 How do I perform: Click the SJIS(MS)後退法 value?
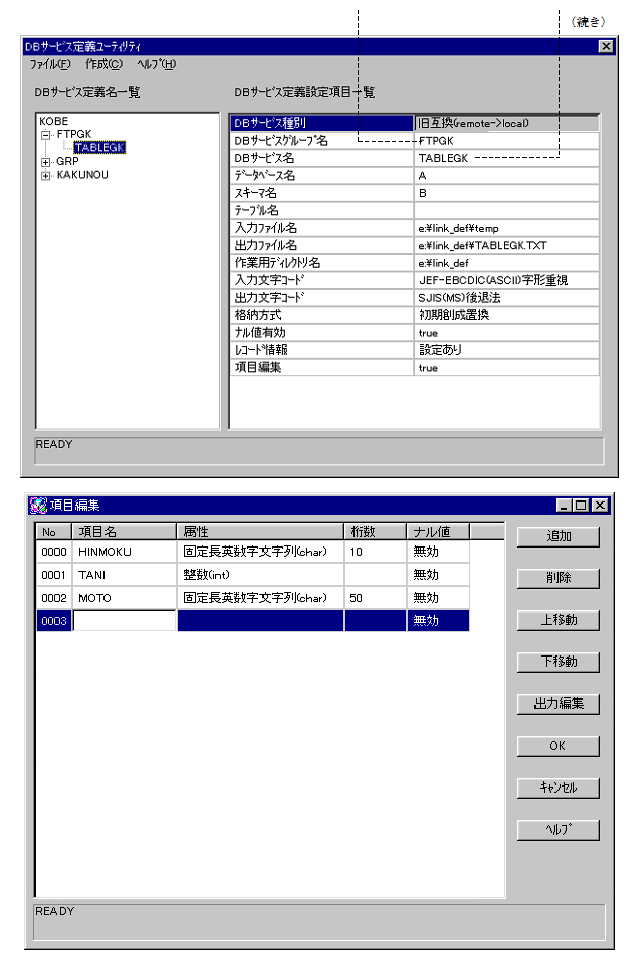[507, 298]
